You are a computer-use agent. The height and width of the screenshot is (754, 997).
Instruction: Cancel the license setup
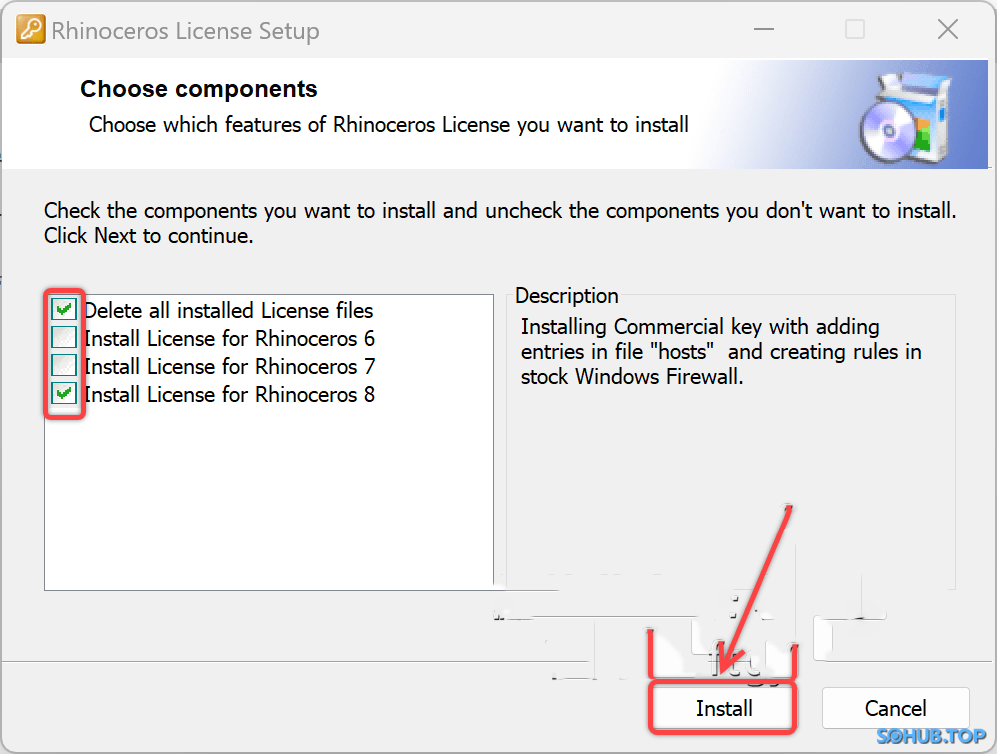(895, 708)
